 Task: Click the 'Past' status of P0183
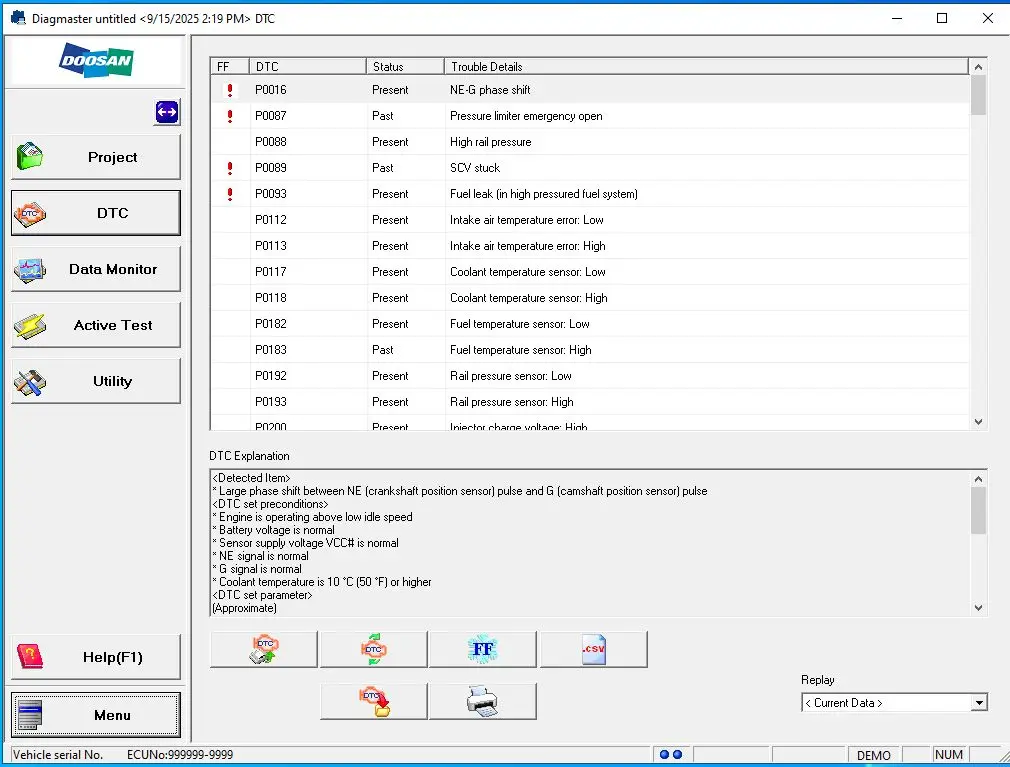383,350
